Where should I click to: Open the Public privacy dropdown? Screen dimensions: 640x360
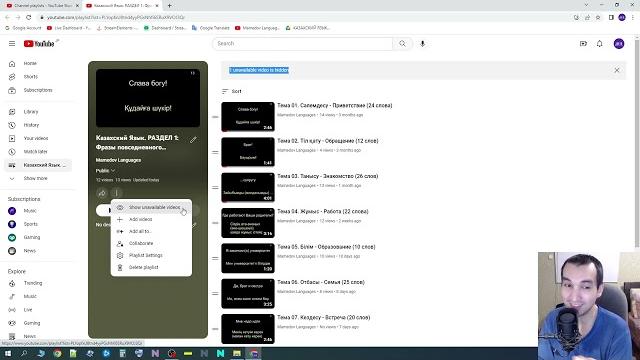(105, 171)
